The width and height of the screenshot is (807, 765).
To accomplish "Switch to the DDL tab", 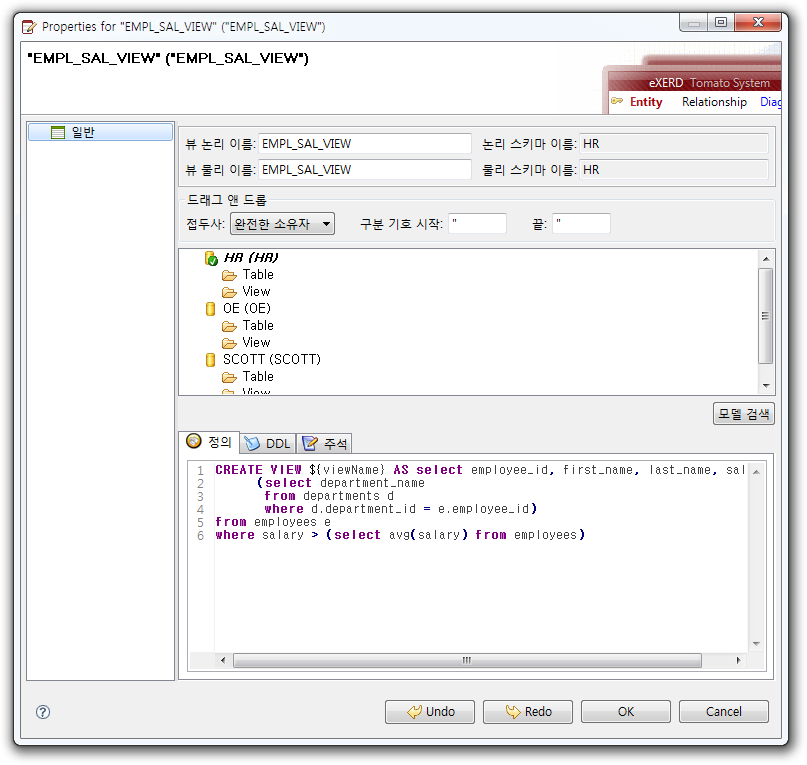I will [x=267, y=443].
